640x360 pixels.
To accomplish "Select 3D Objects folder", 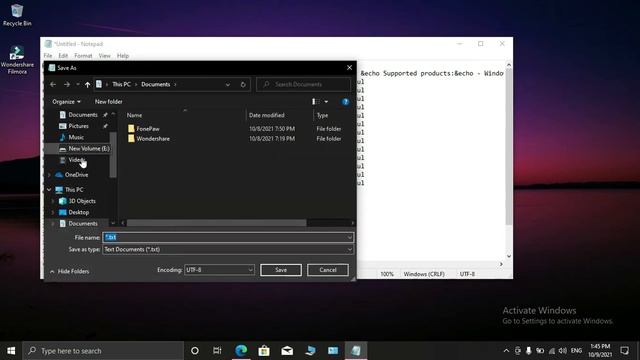I will pyautogui.click(x=82, y=201).
